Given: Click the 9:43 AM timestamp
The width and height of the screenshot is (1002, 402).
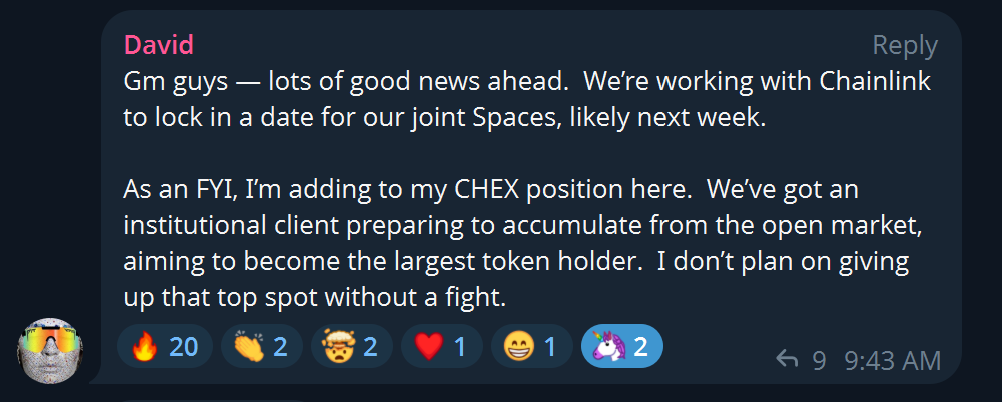Looking at the screenshot, I should pos(893,360).
